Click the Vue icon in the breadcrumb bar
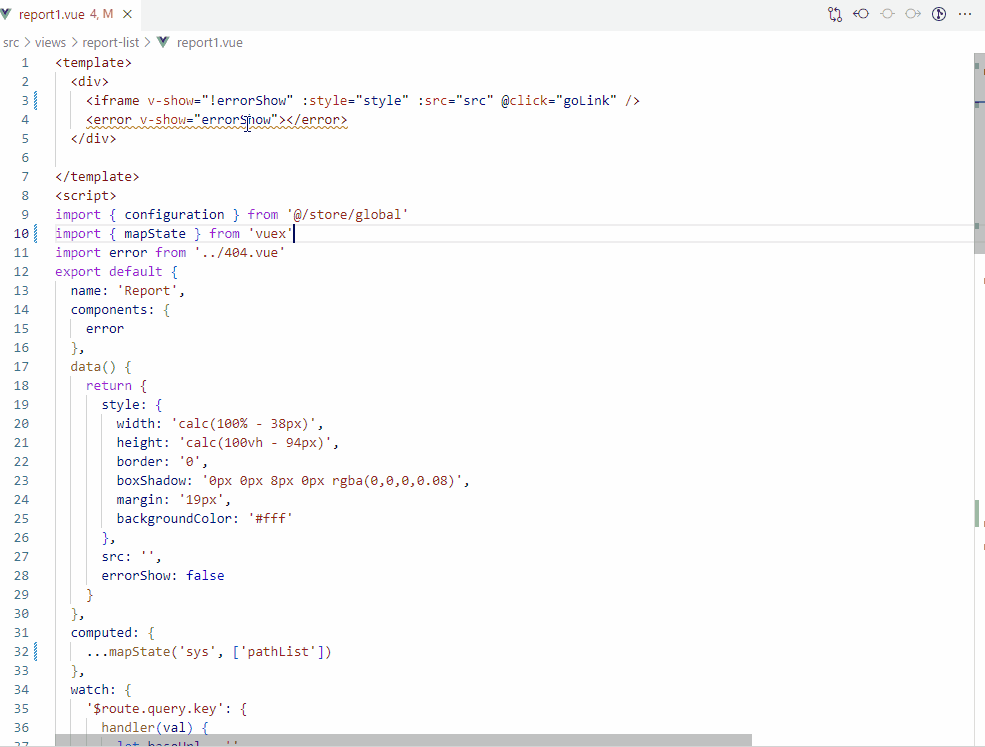 [162, 42]
